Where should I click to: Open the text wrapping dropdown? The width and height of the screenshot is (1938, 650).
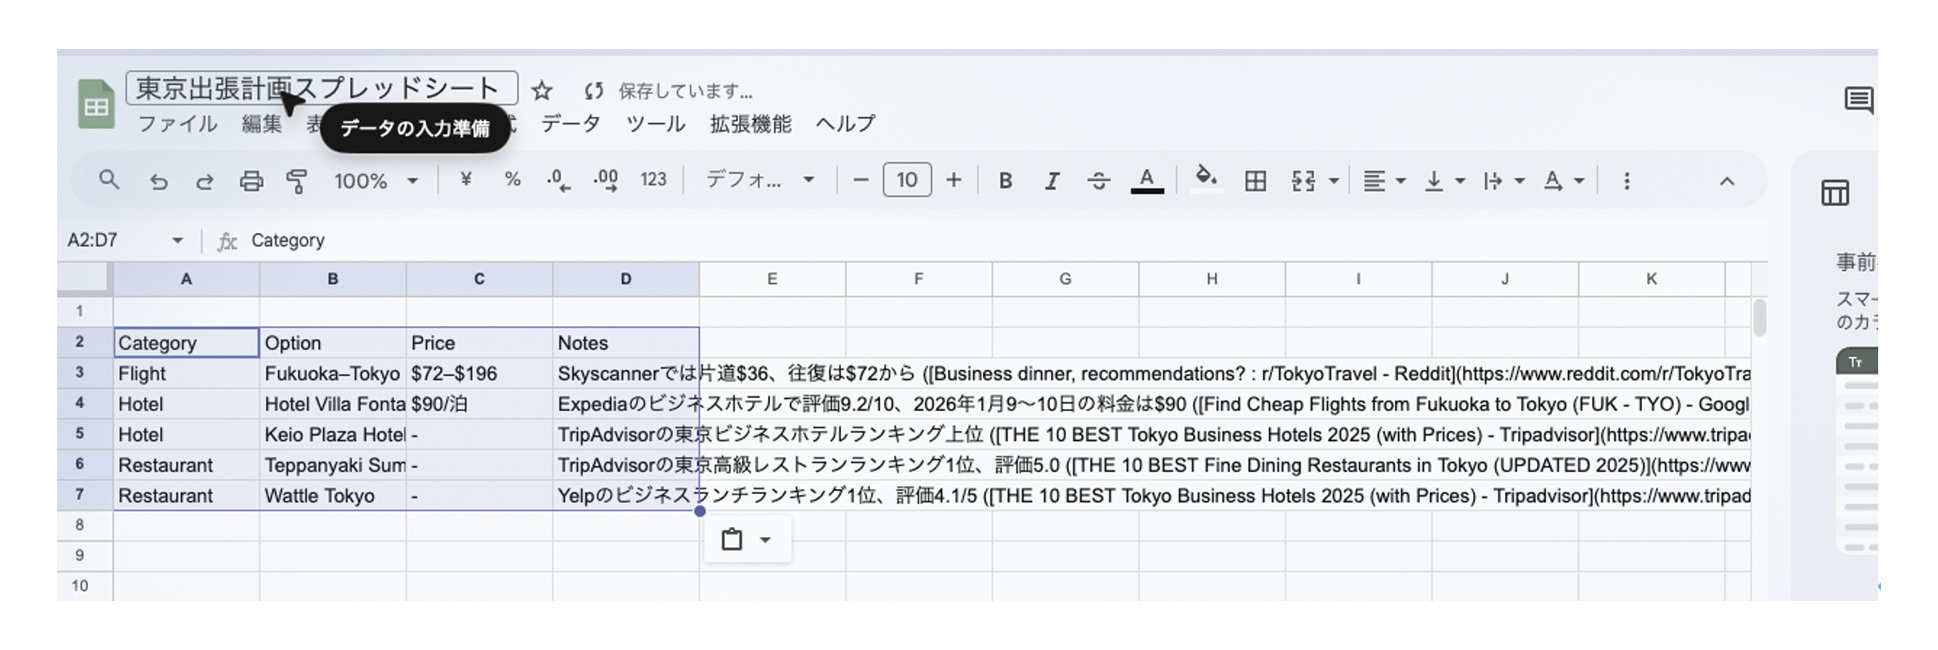[1504, 181]
